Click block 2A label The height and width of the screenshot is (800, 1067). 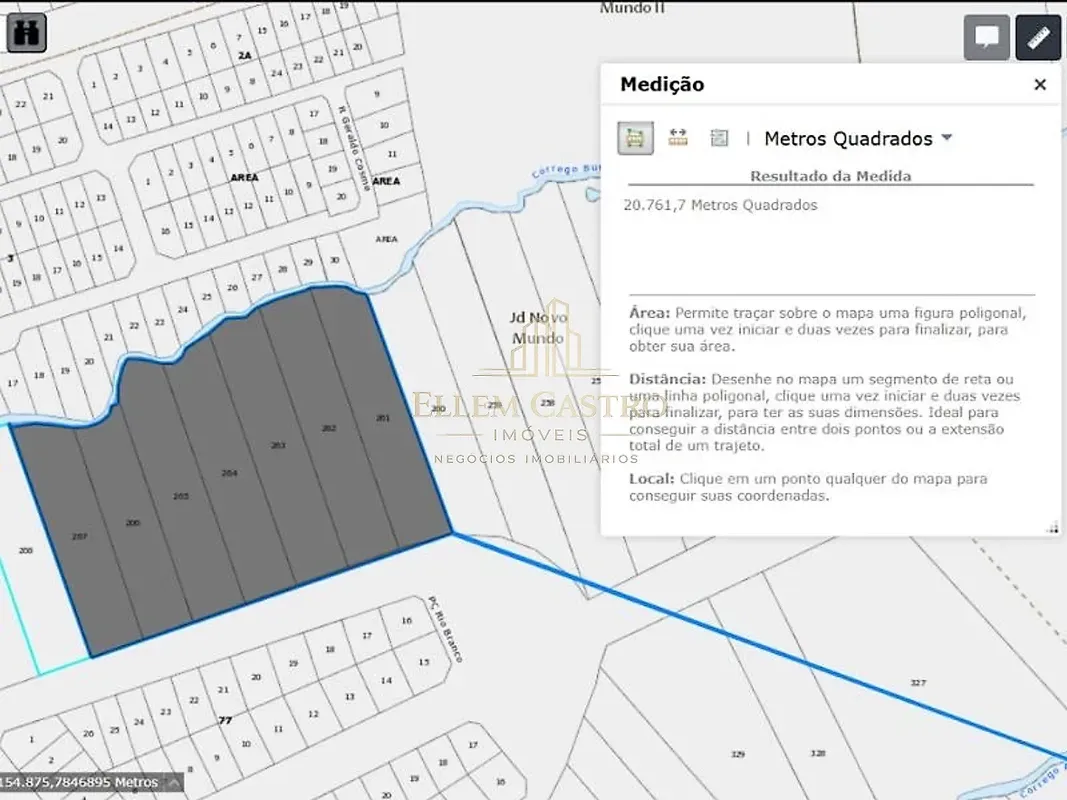[244, 56]
